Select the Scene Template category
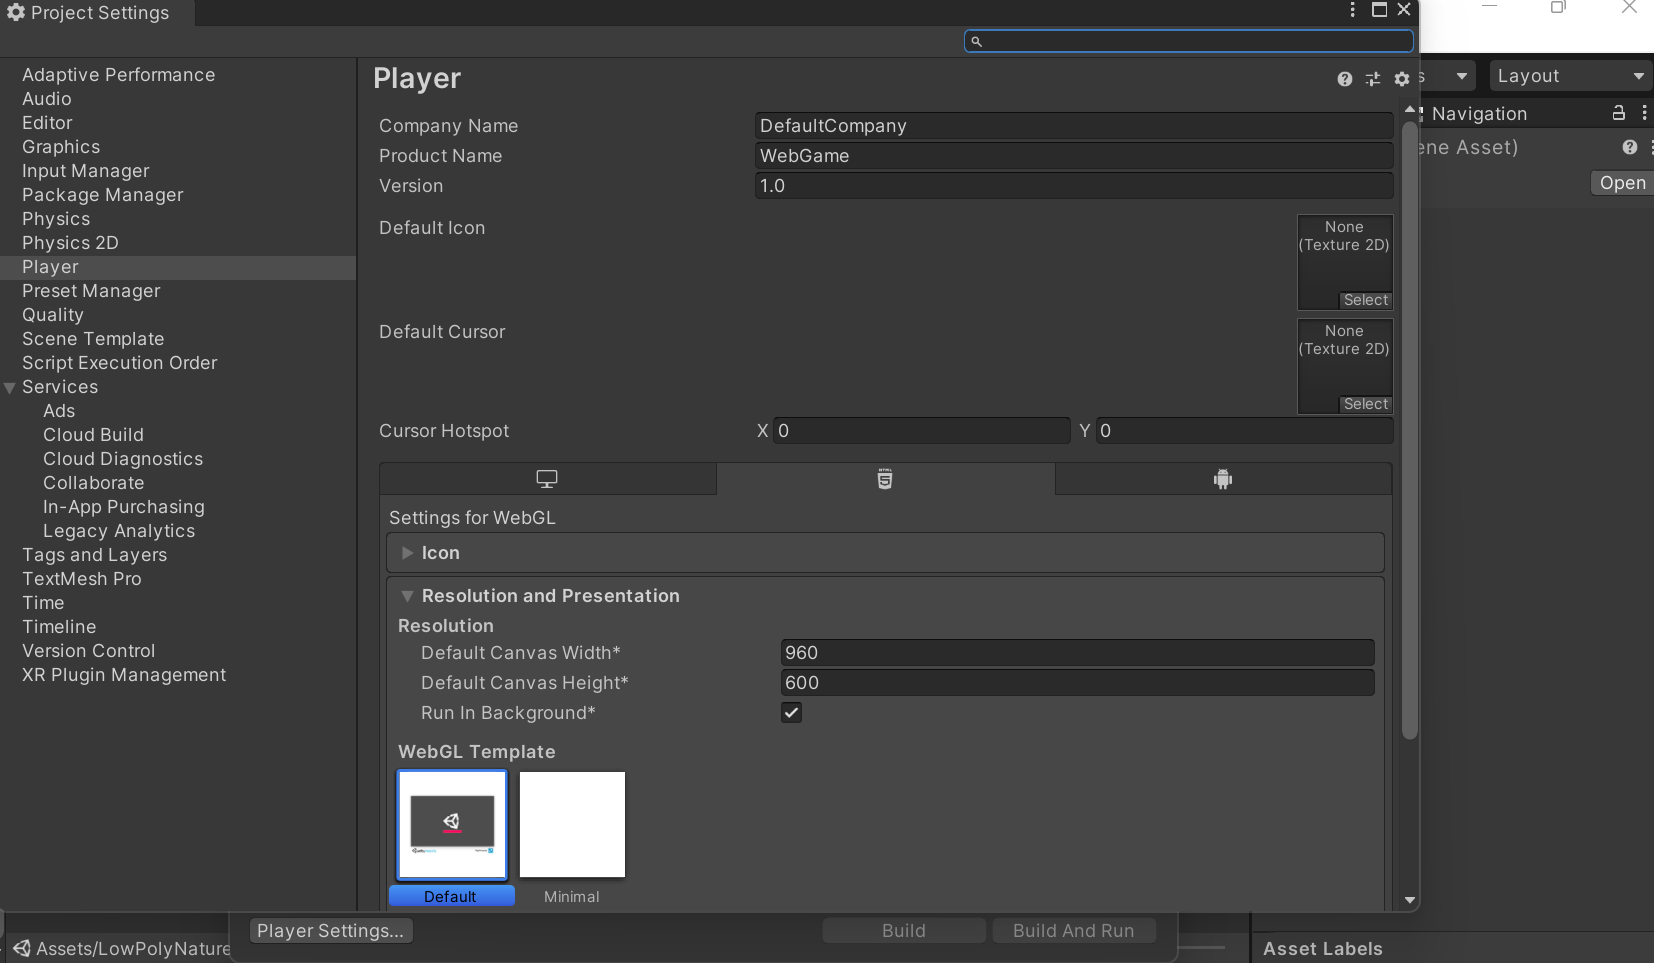This screenshot has width=1654, height=963. pos(93,339)
